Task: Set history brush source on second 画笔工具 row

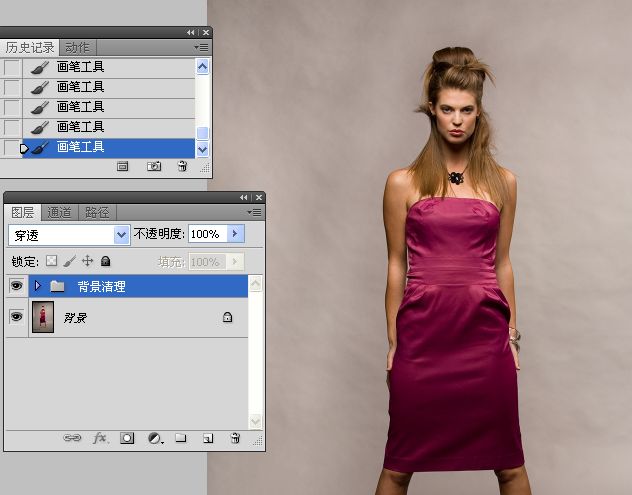Action: coord(11,87)
